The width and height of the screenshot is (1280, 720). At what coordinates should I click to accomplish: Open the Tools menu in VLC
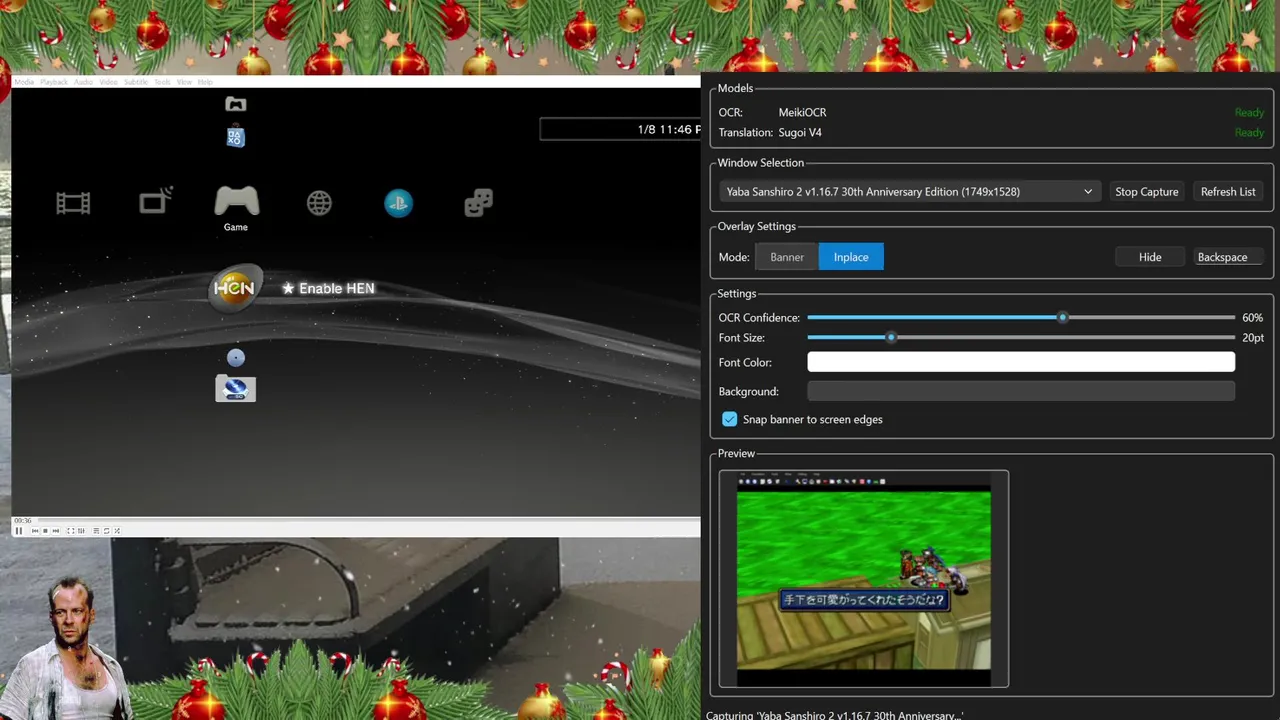coord(162,82)
